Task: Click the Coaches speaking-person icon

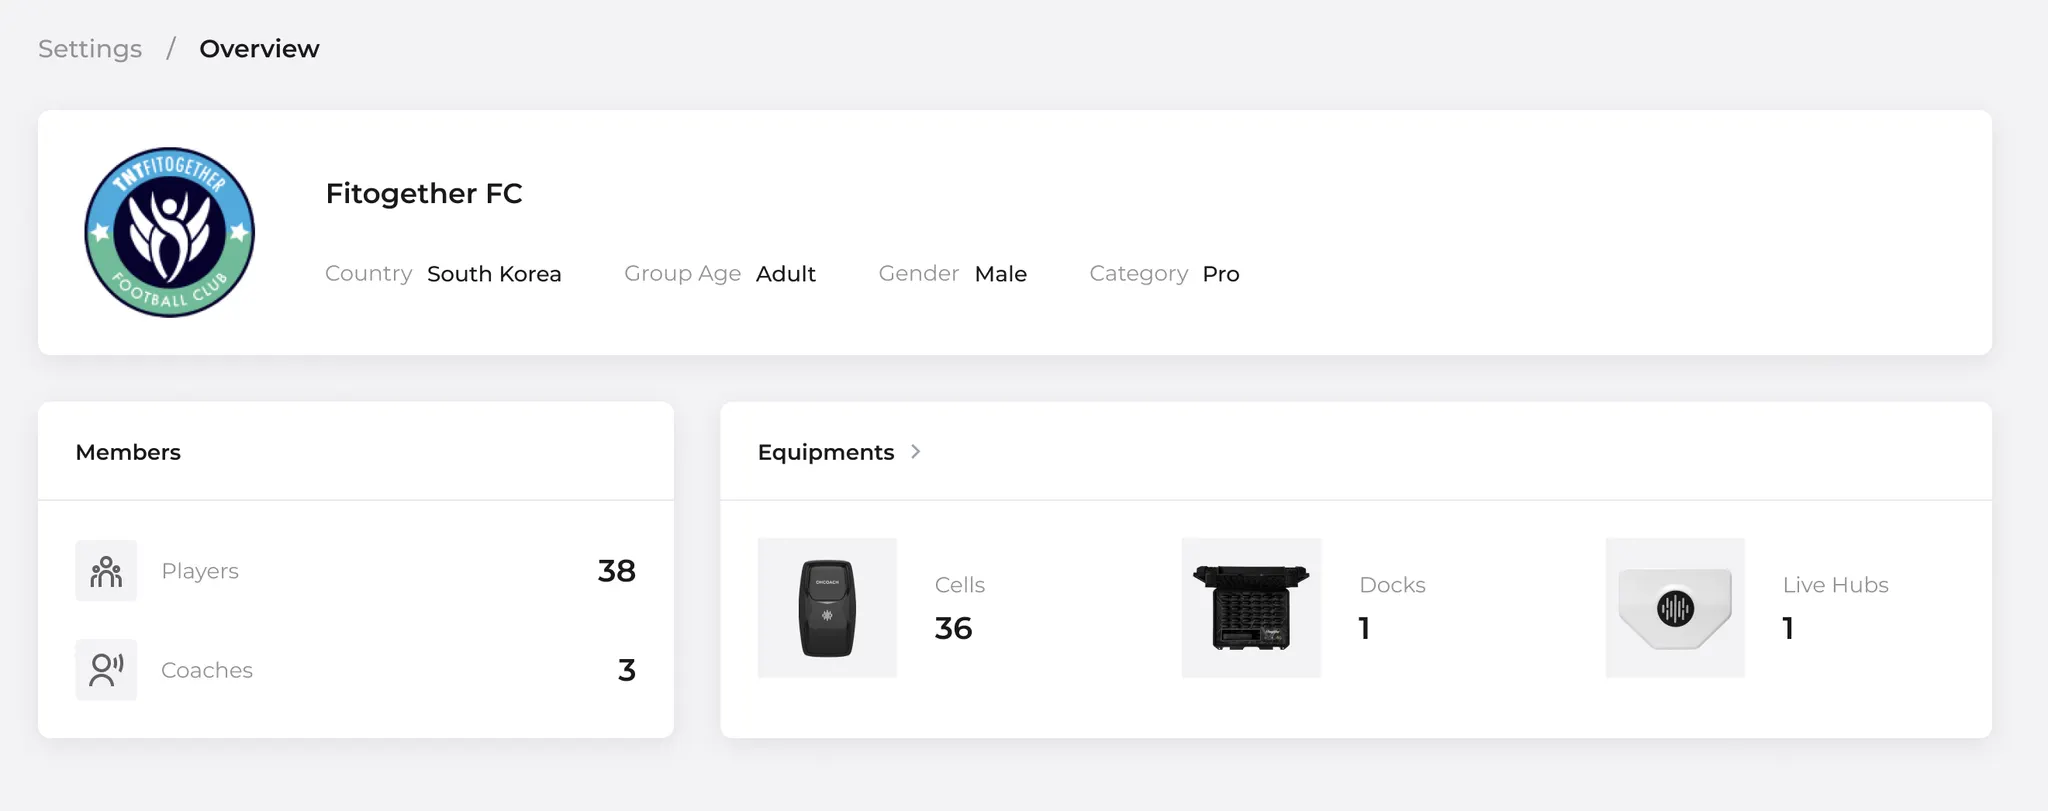Action: pyautogui.click(x=106, y=670)
